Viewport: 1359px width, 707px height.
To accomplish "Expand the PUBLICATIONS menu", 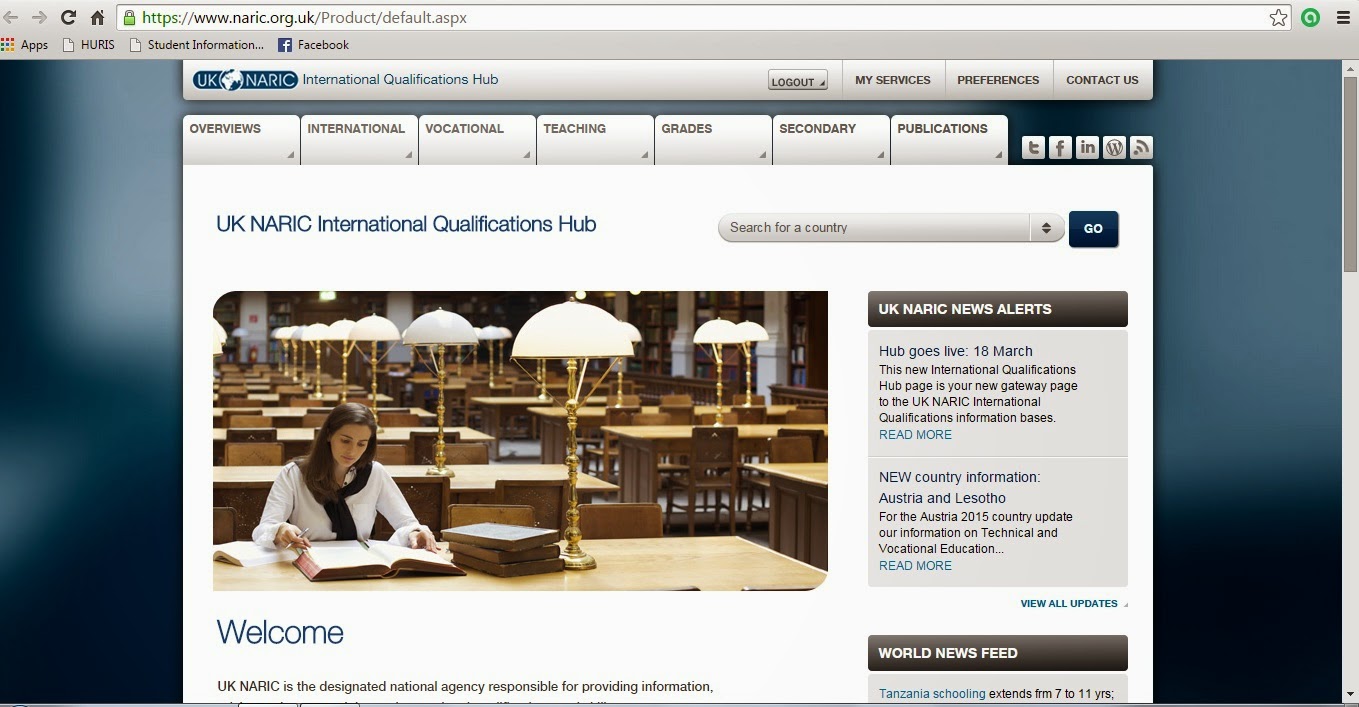I will pos(949,140).
